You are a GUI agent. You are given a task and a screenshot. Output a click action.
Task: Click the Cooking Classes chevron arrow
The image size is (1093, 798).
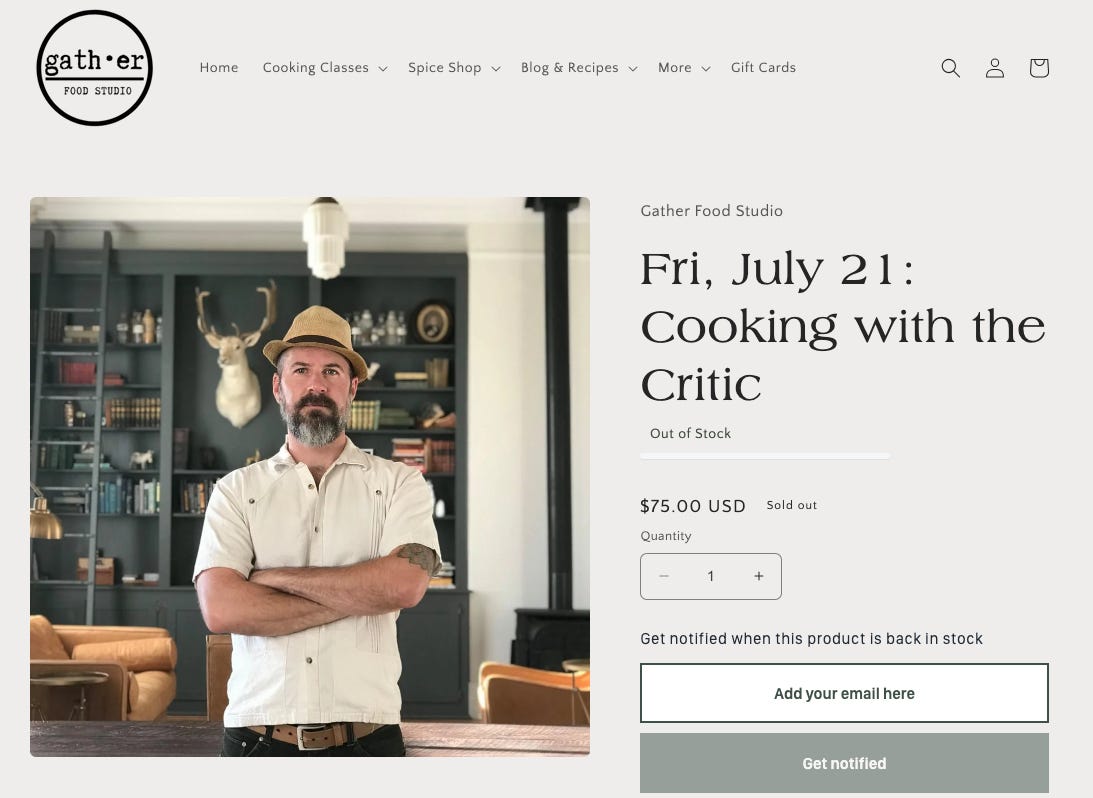383,68
